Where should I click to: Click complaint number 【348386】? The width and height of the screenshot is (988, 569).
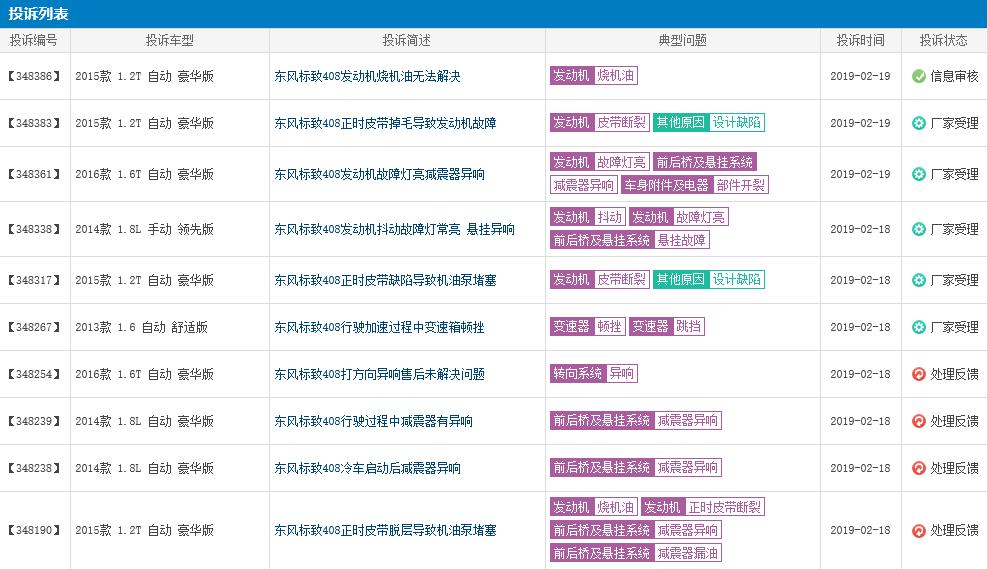(x=35, y=76)
